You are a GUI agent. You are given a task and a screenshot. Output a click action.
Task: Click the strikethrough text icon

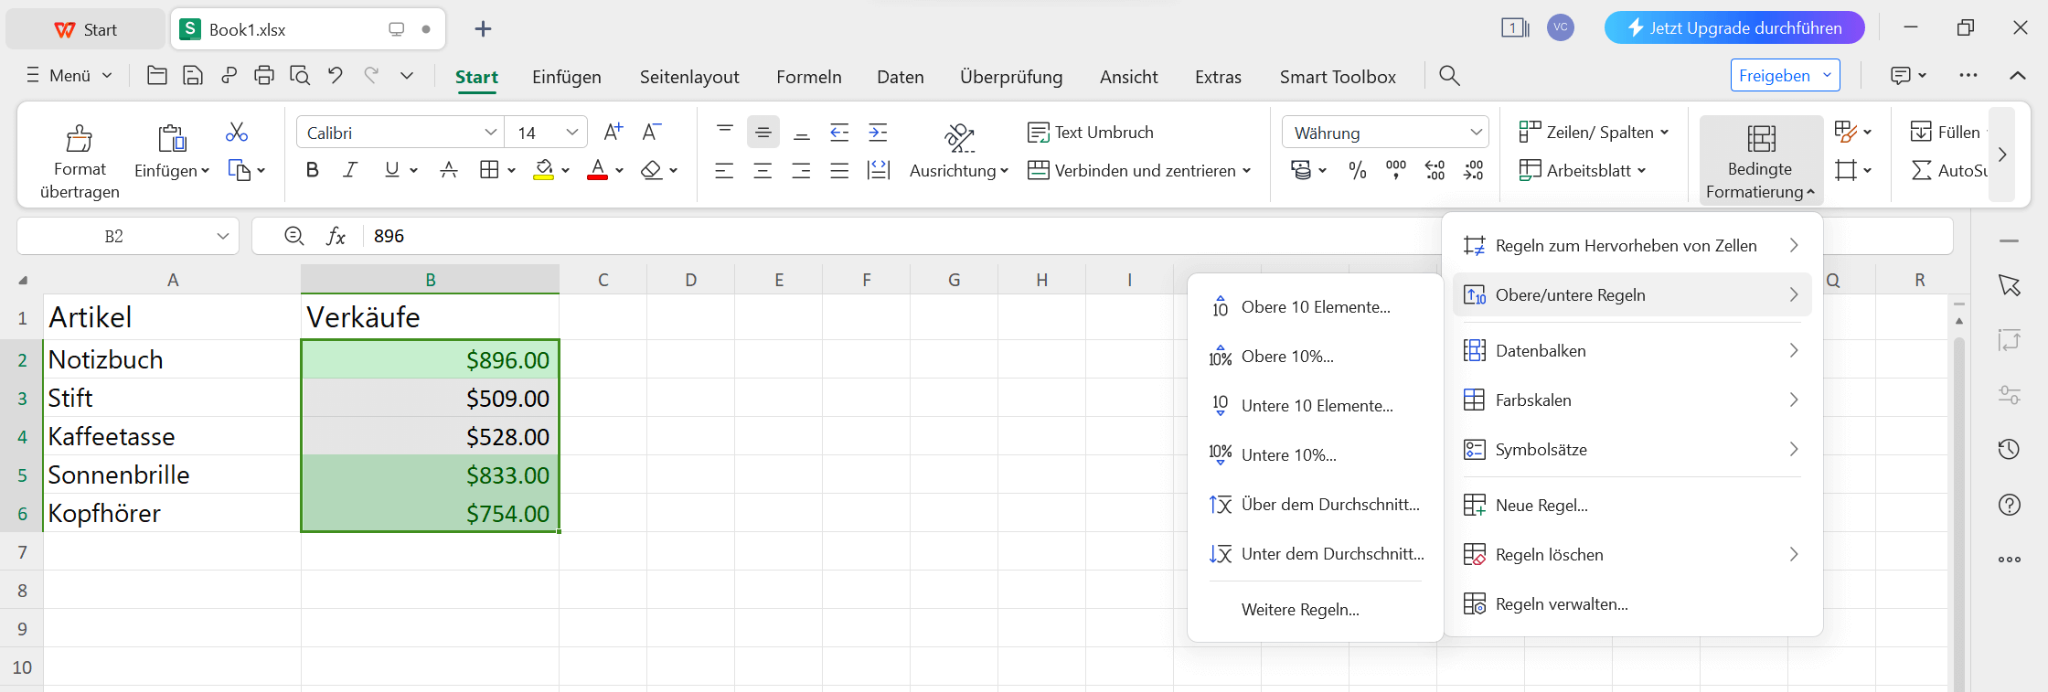449,170
